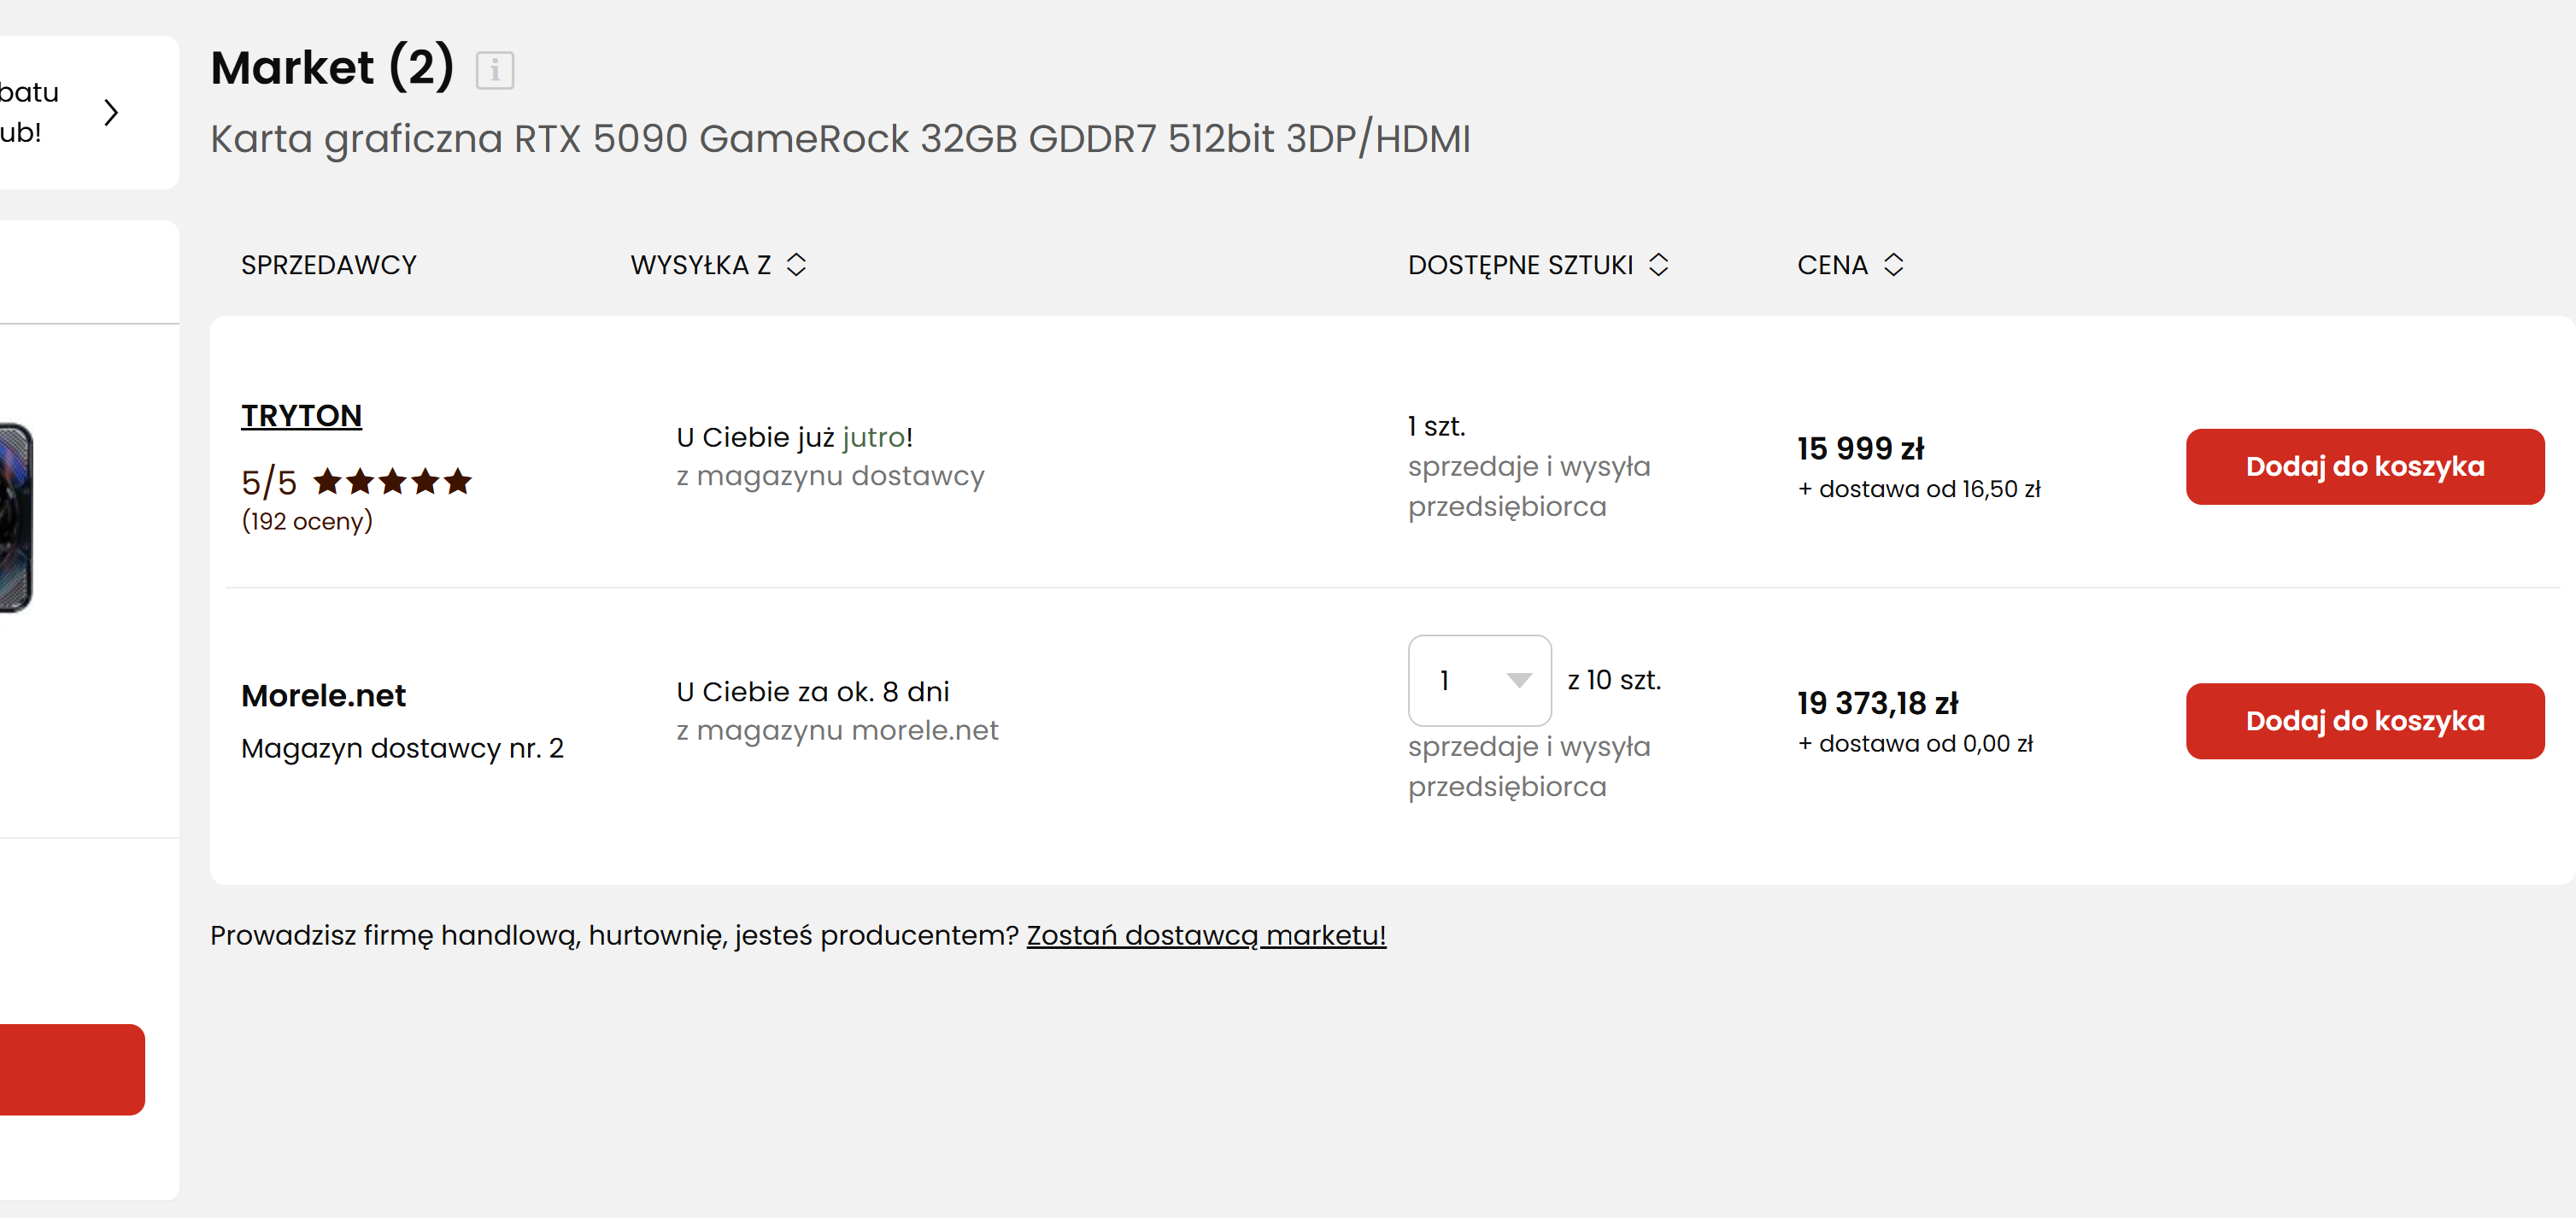Screen dimensions: 2576x1218
Task: Click sort arrows next to CENA
Action: tap(1893, 265)
